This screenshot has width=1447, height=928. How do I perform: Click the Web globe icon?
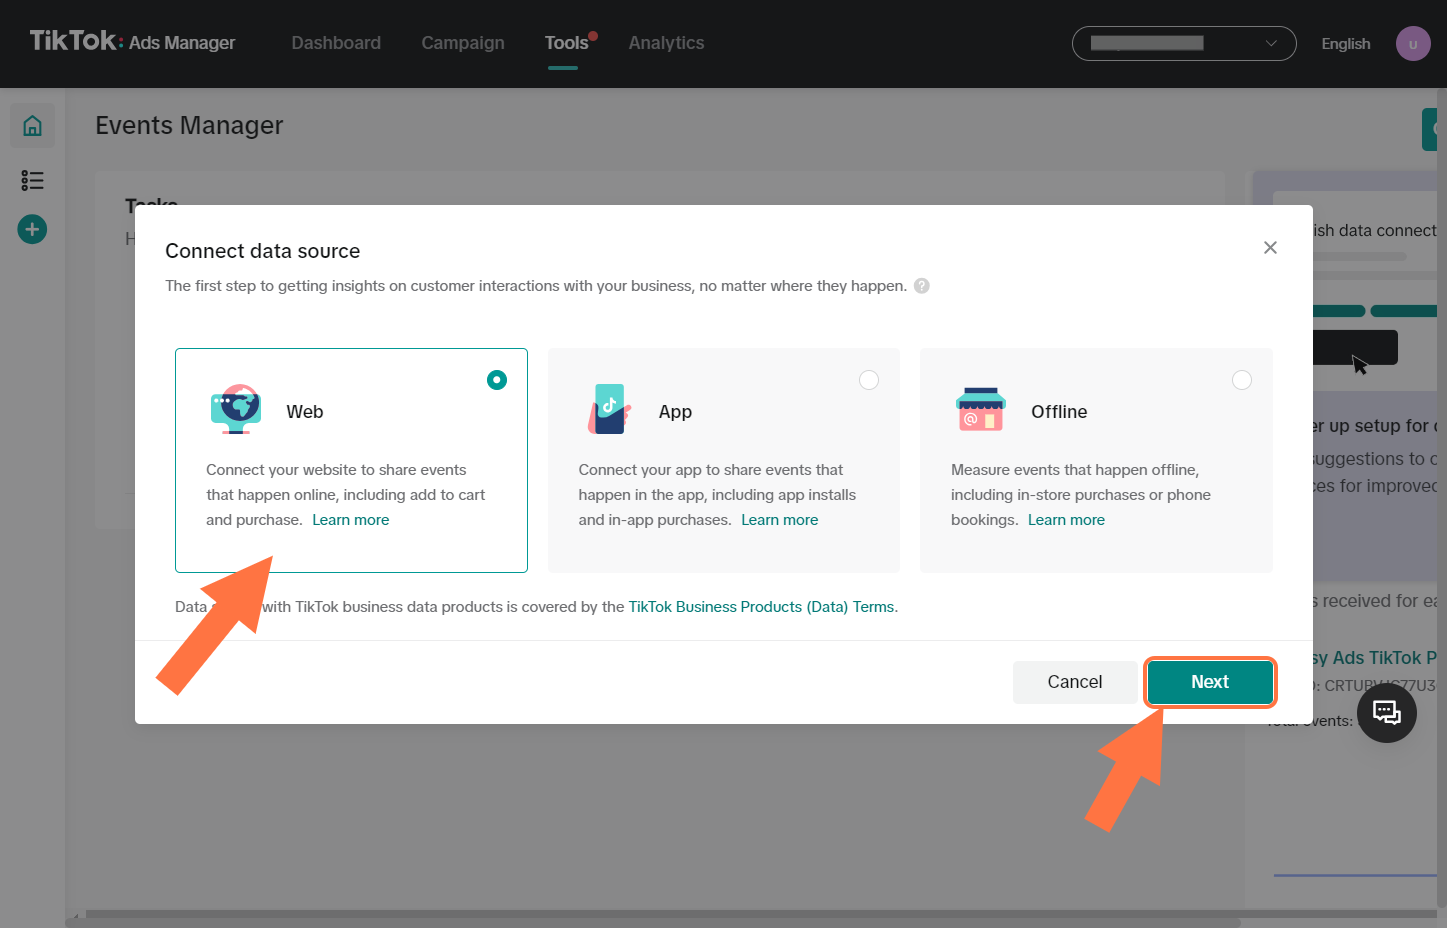click(236, 410)
